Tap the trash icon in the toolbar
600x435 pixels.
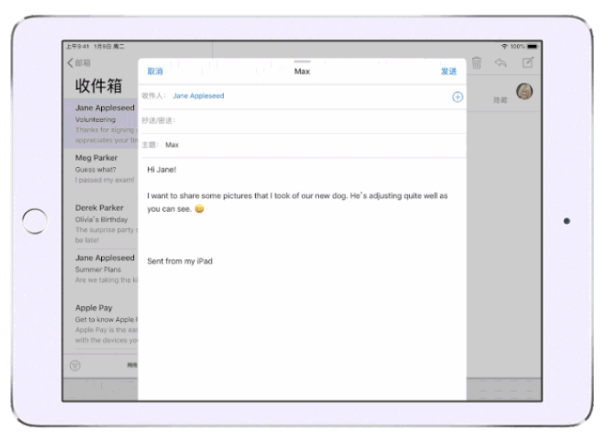click(477, 63)
